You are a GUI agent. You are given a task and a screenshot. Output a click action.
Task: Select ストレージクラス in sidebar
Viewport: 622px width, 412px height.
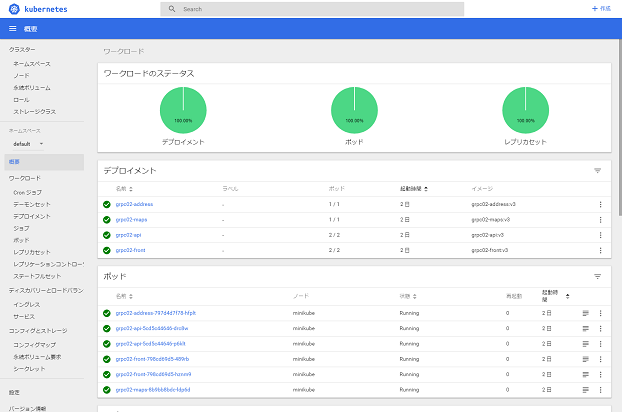point(35,112)
